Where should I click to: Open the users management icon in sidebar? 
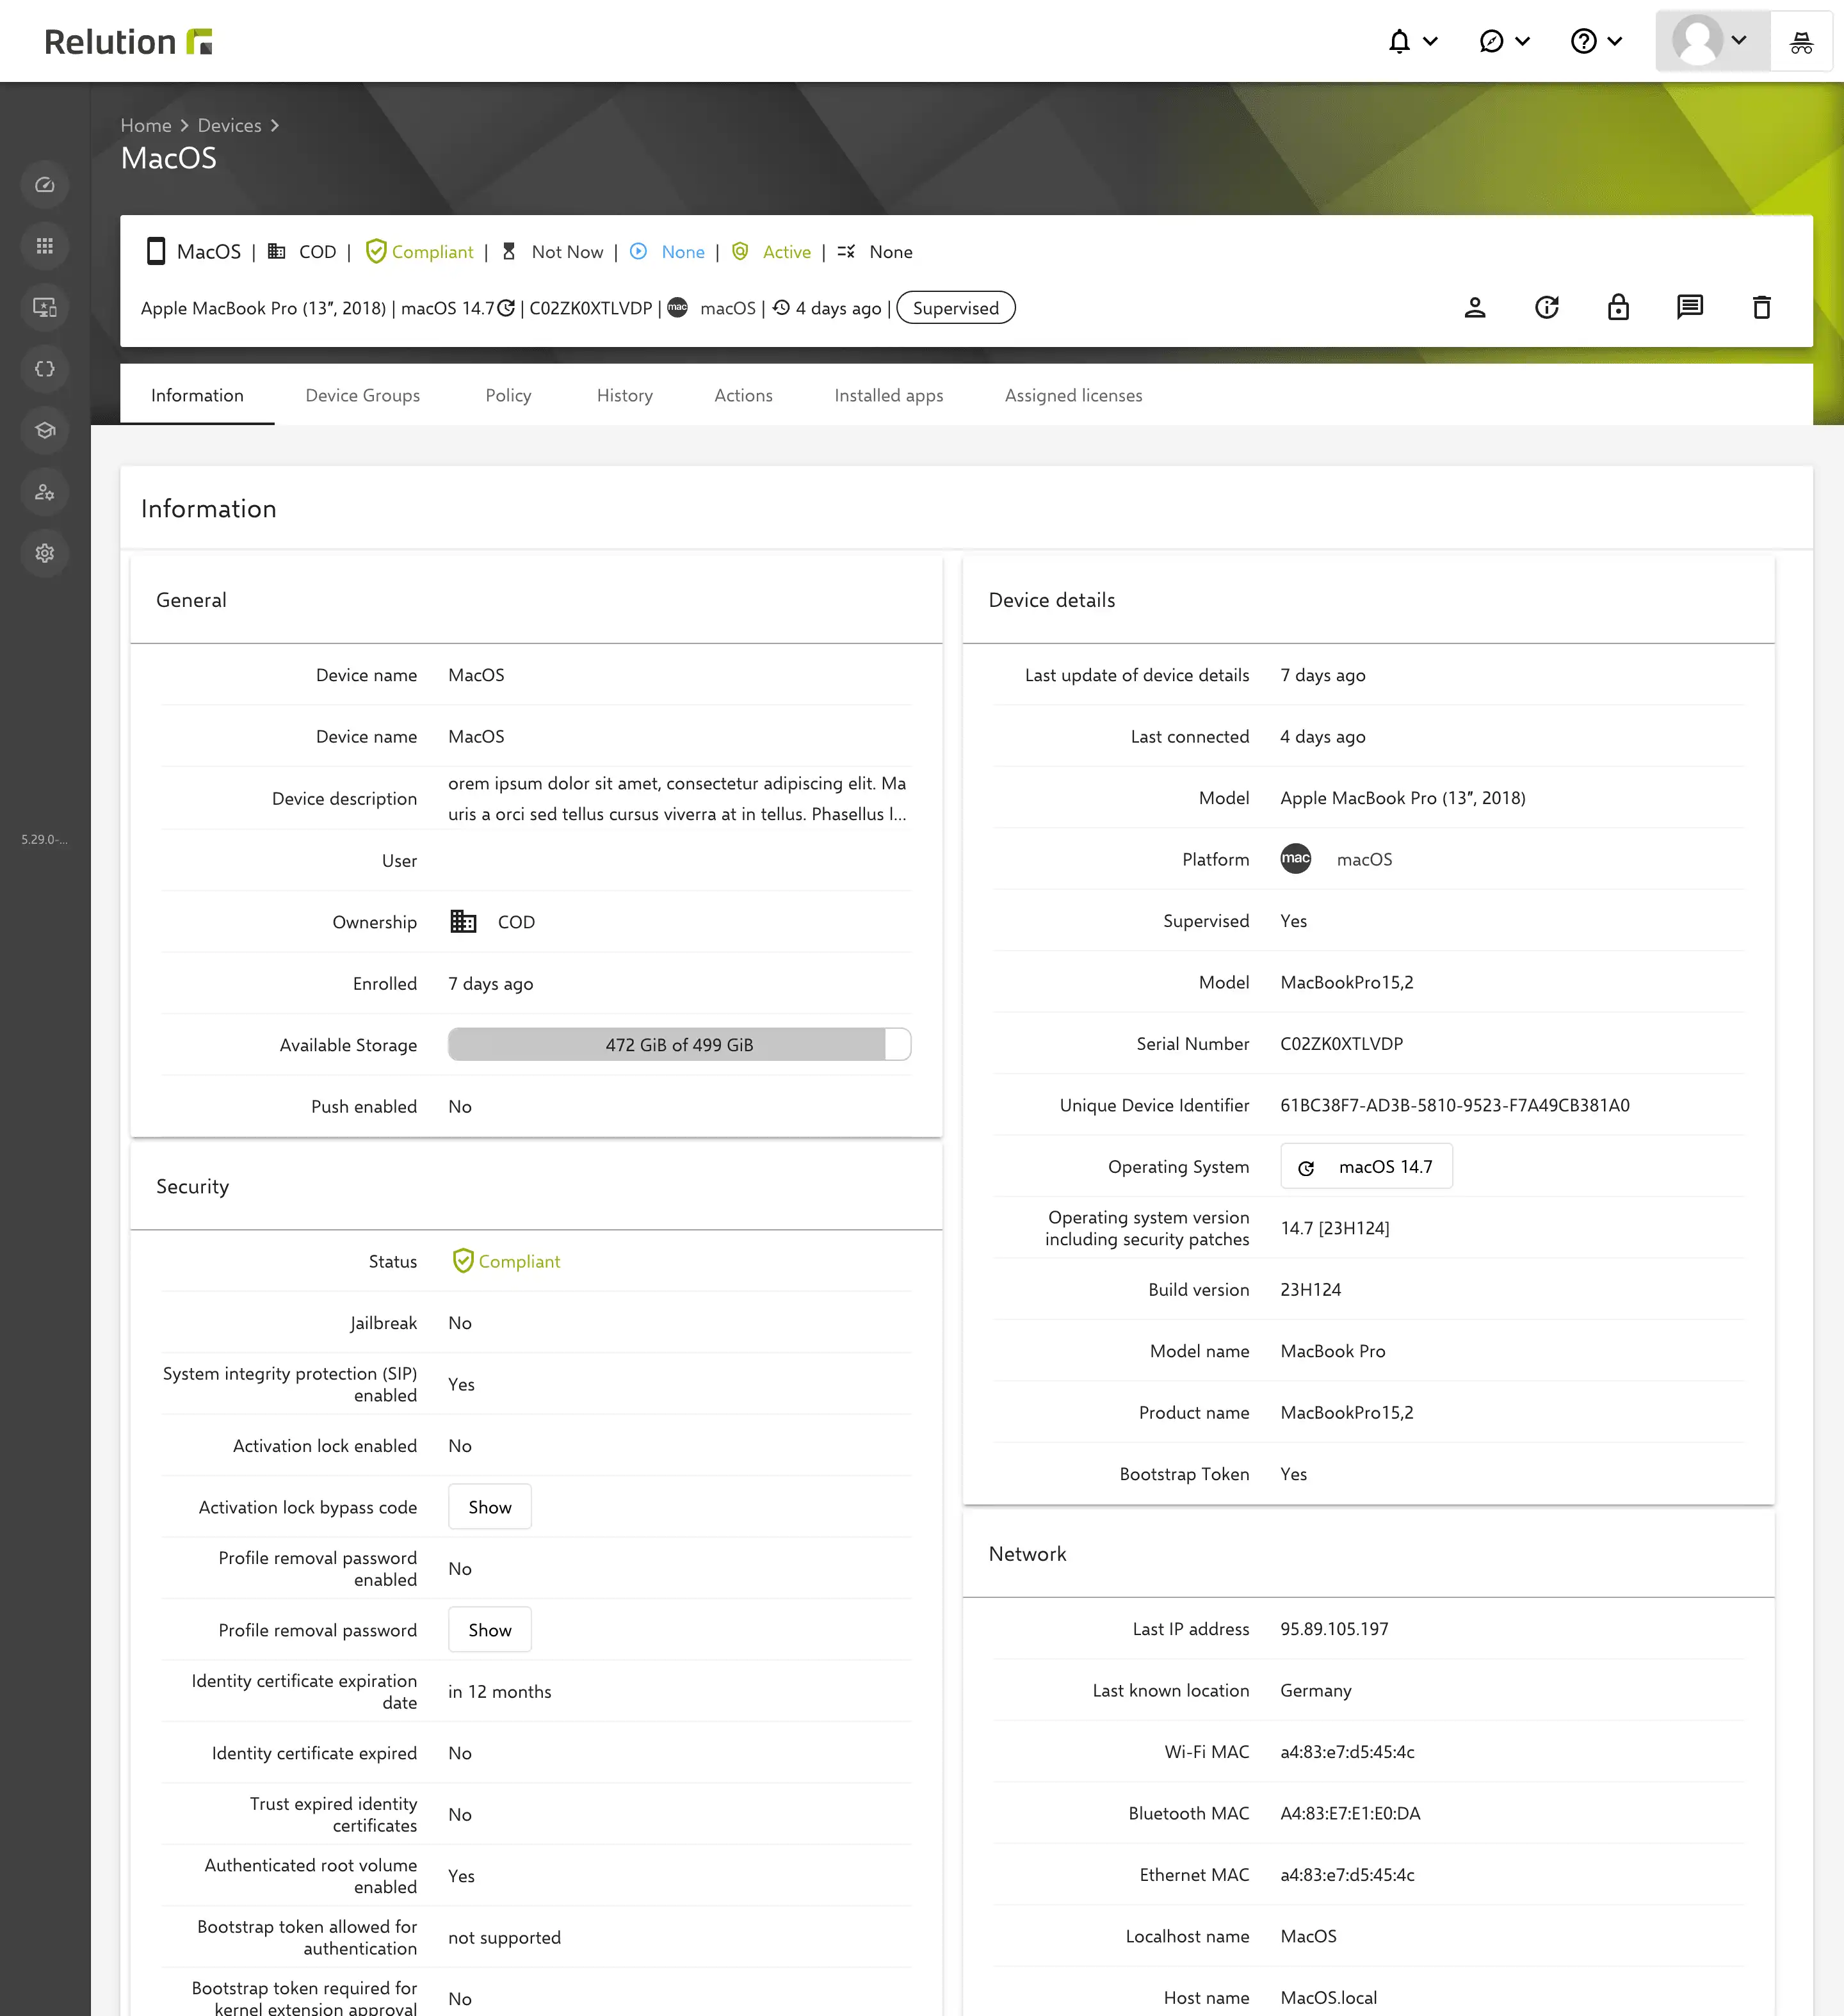tap(45, 492)
